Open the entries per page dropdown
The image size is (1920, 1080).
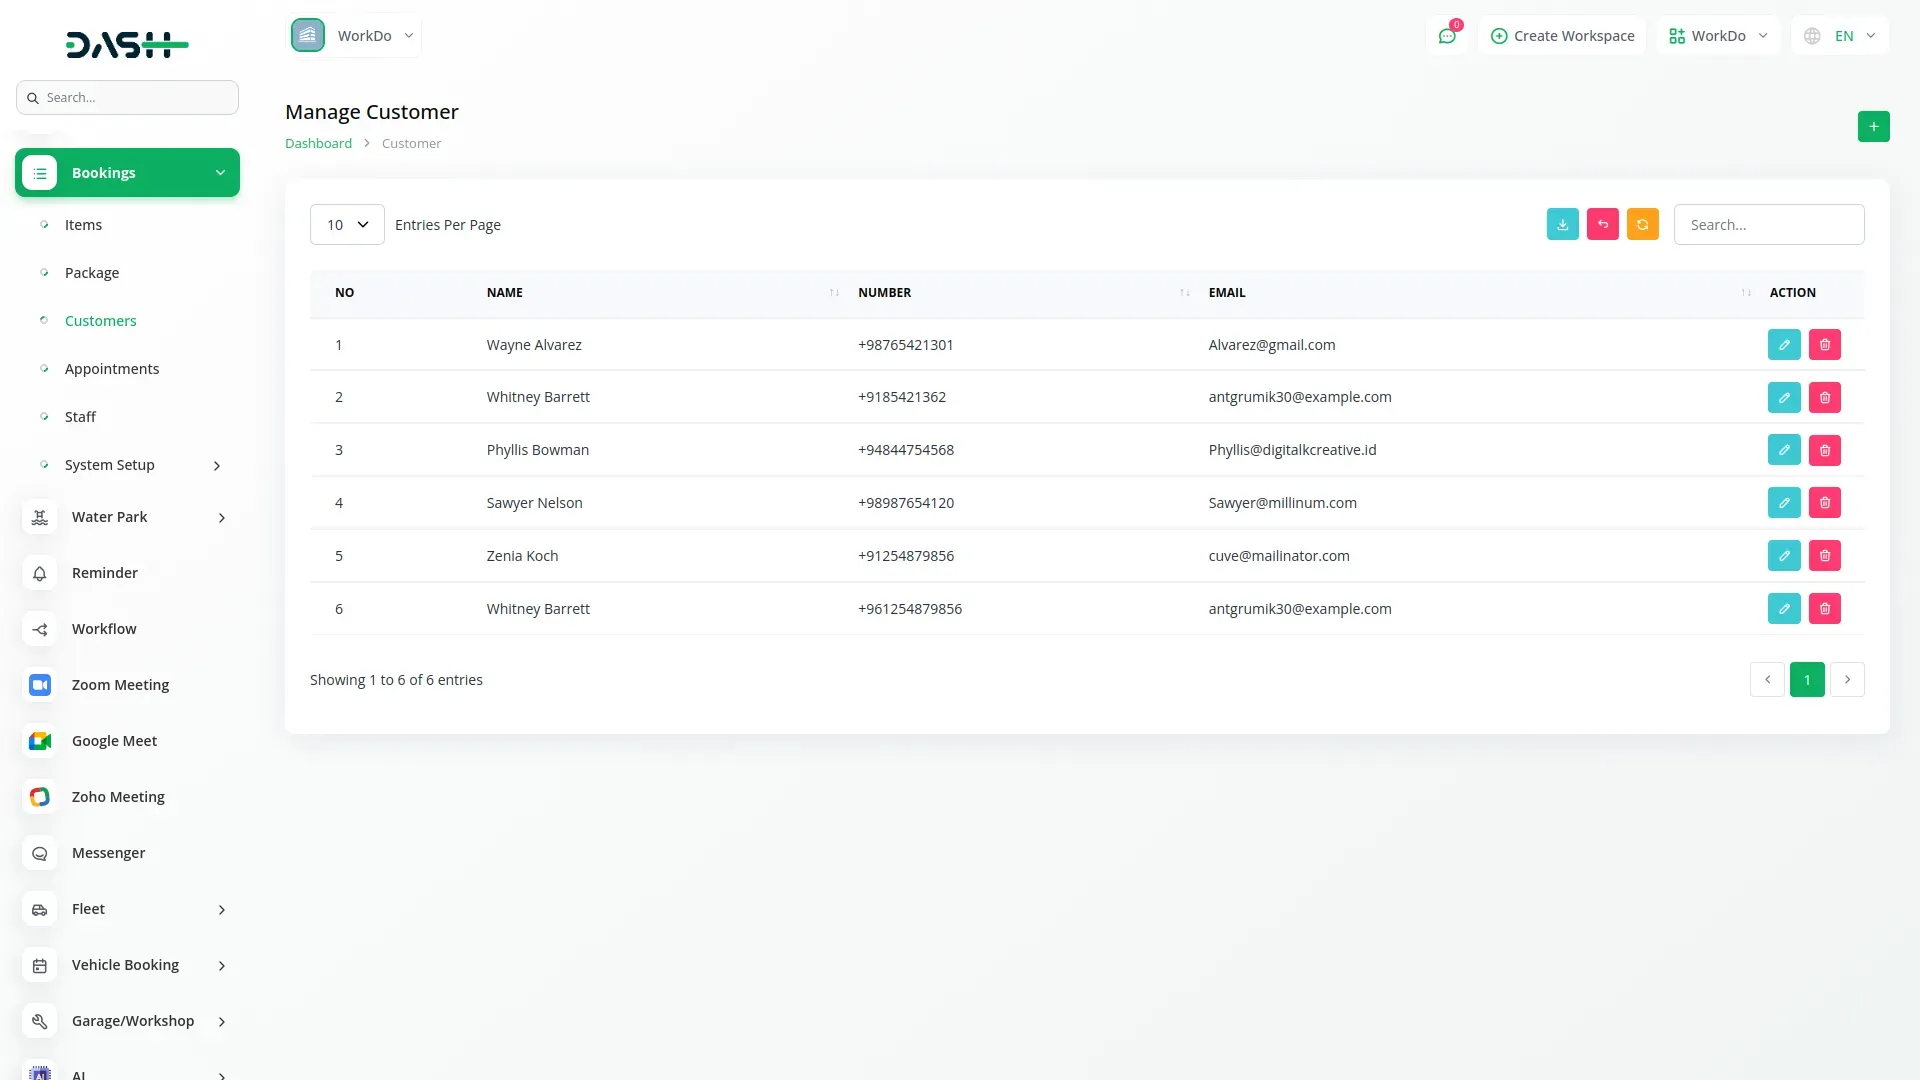click(347, 225)
